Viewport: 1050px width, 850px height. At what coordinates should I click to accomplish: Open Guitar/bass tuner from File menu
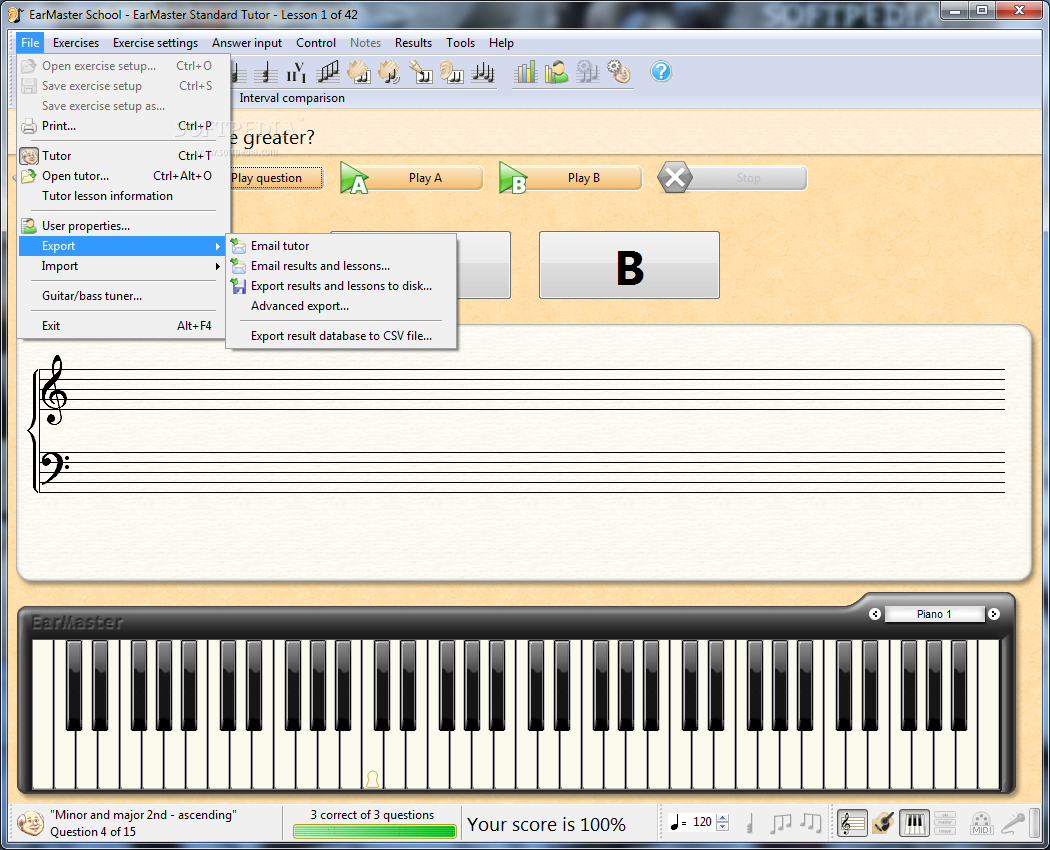pyautogui.click(x=121, y=296)
